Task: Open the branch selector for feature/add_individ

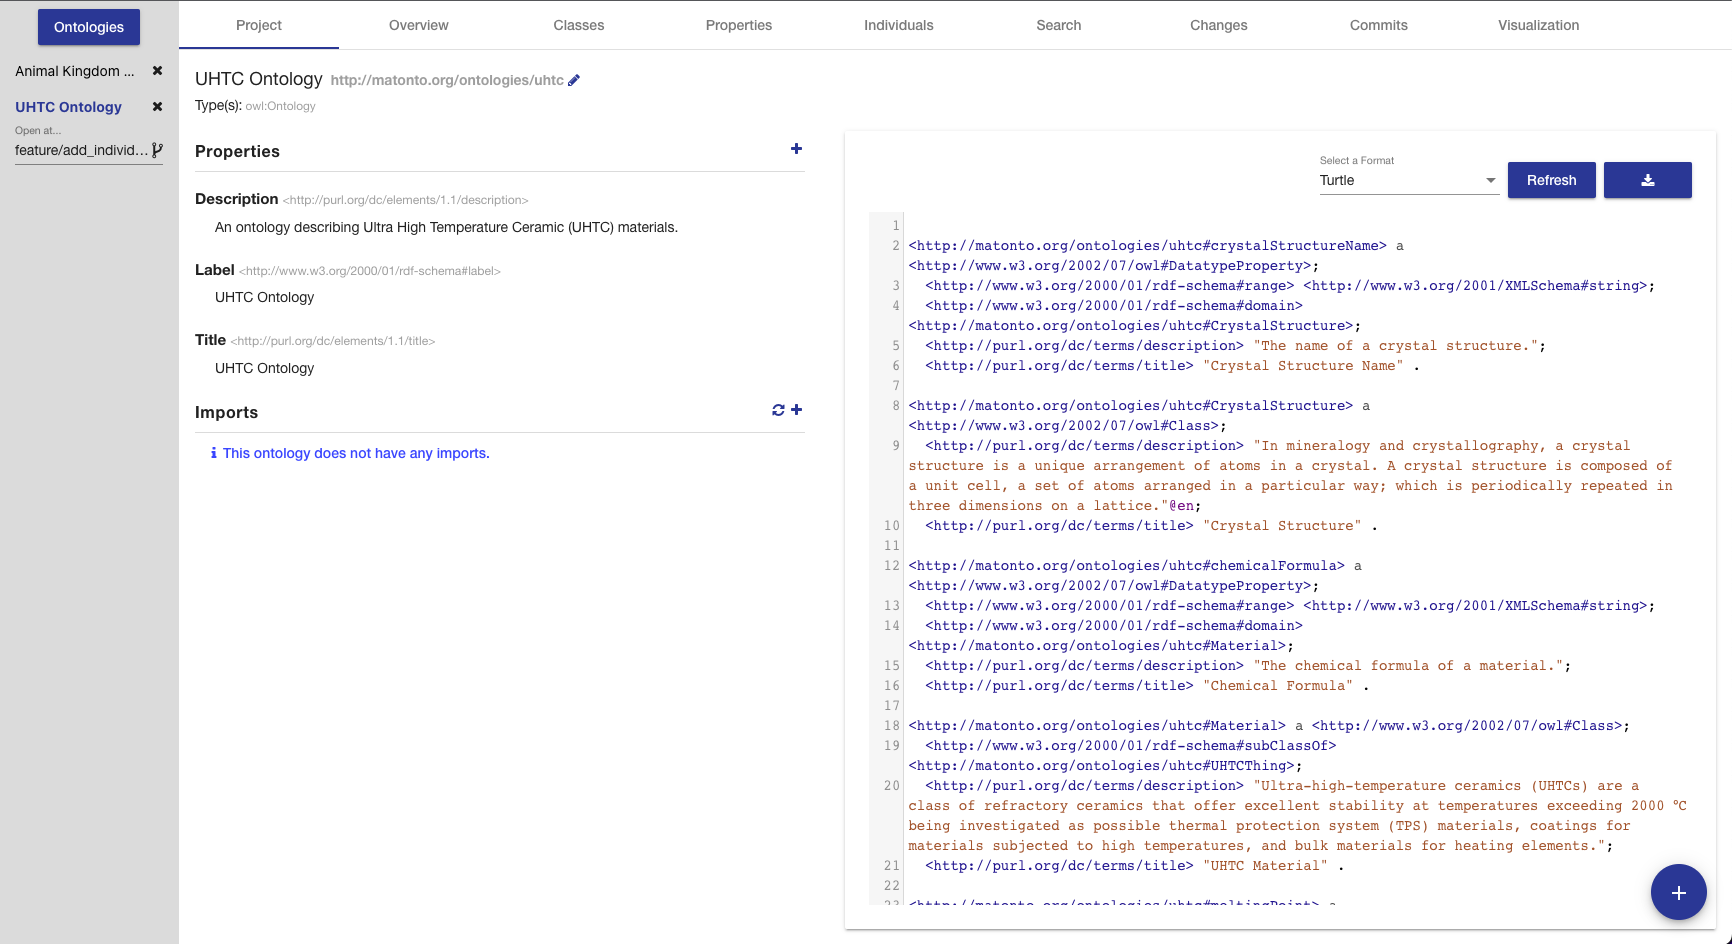Action: (x=159, y=150)
